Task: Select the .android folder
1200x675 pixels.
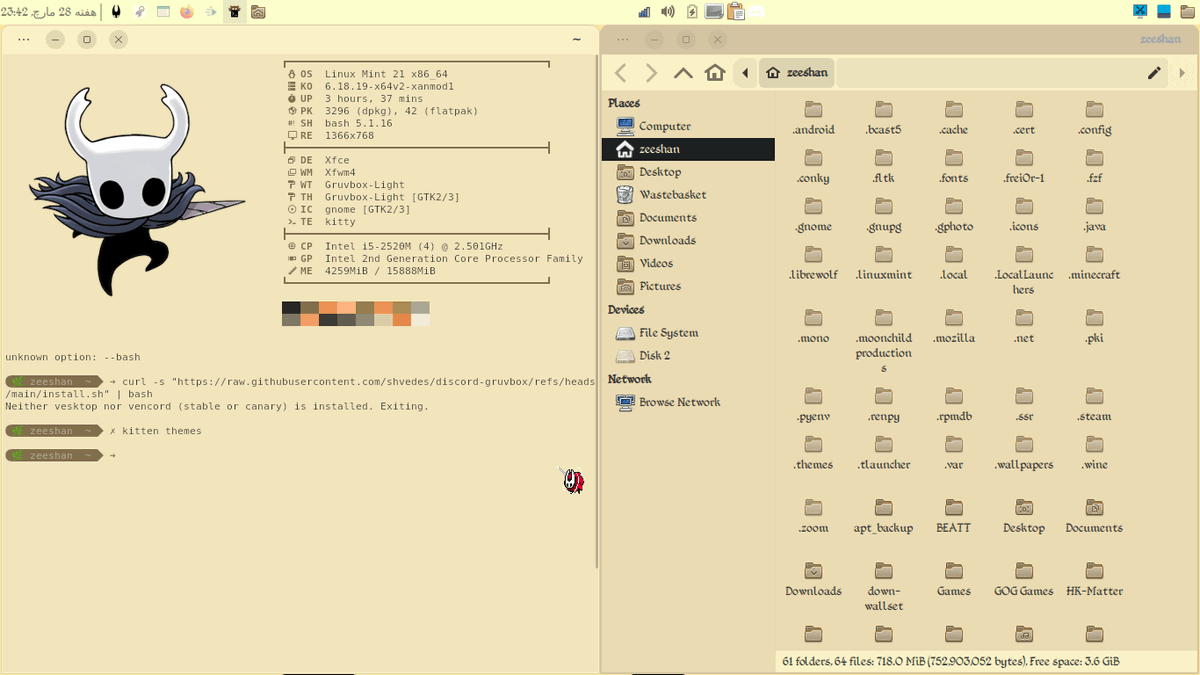Action: [x=813, y=118]
